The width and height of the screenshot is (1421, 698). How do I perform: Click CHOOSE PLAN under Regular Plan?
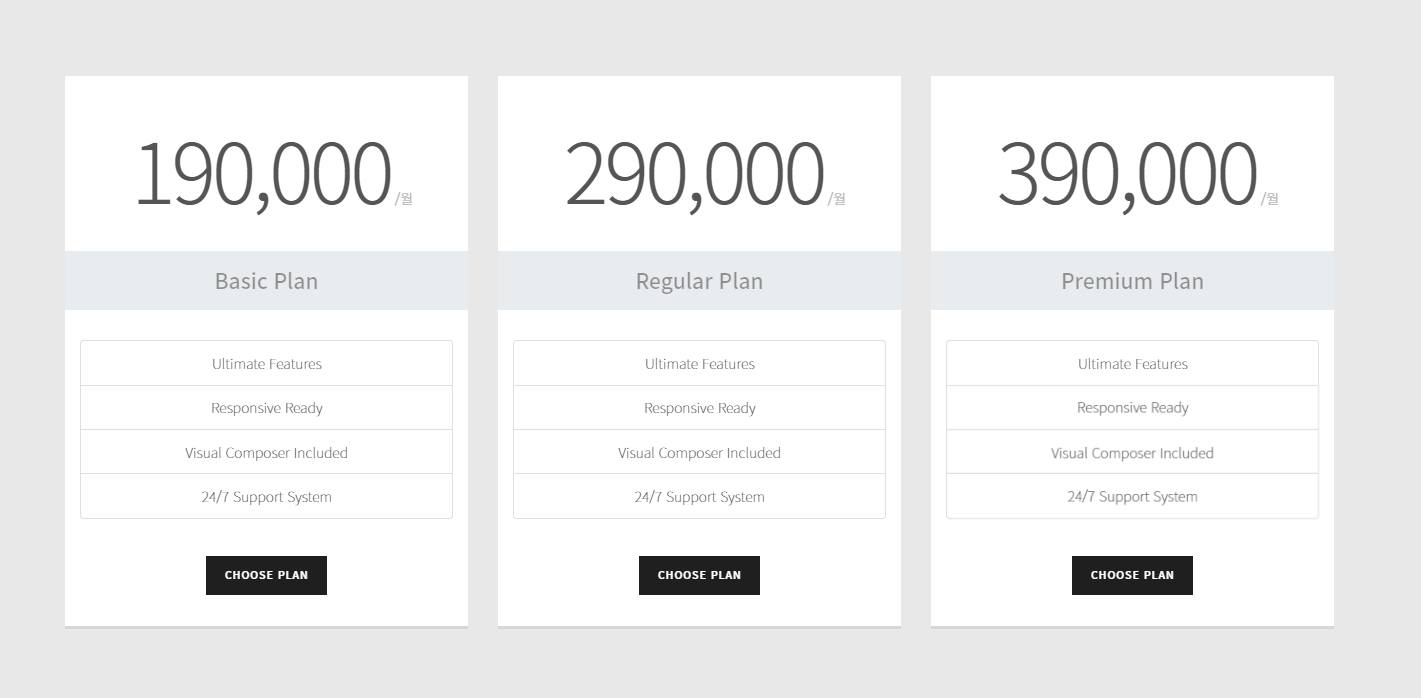[699, 575]
